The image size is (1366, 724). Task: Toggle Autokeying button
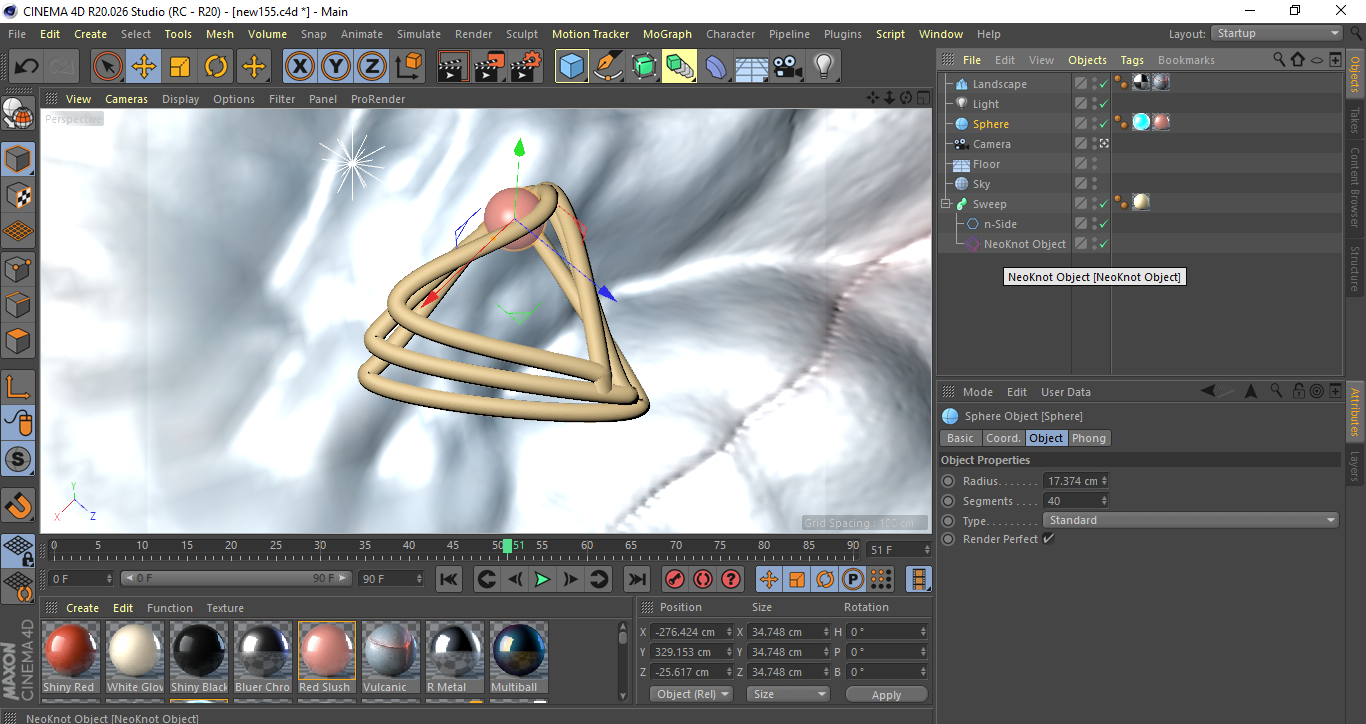point(703,579)
